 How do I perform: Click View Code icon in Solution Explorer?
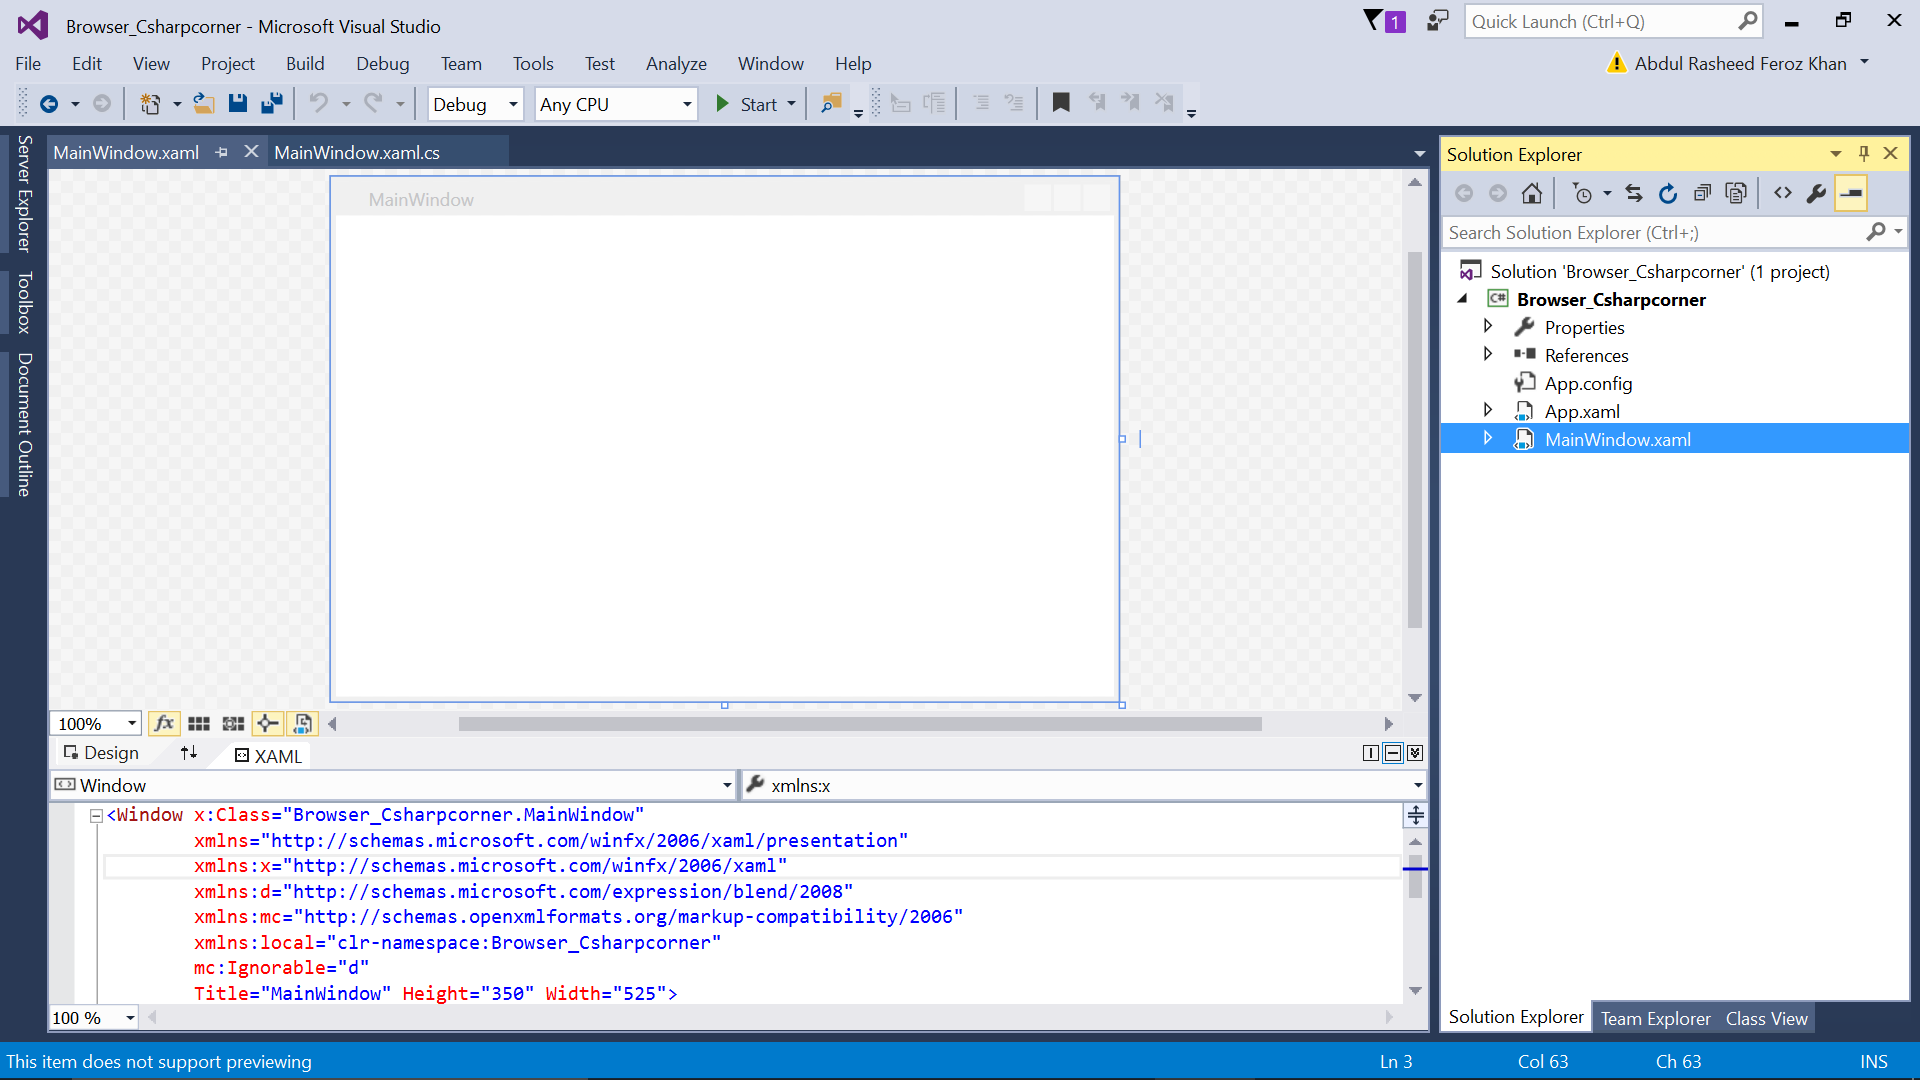(x=1783, y=193)
